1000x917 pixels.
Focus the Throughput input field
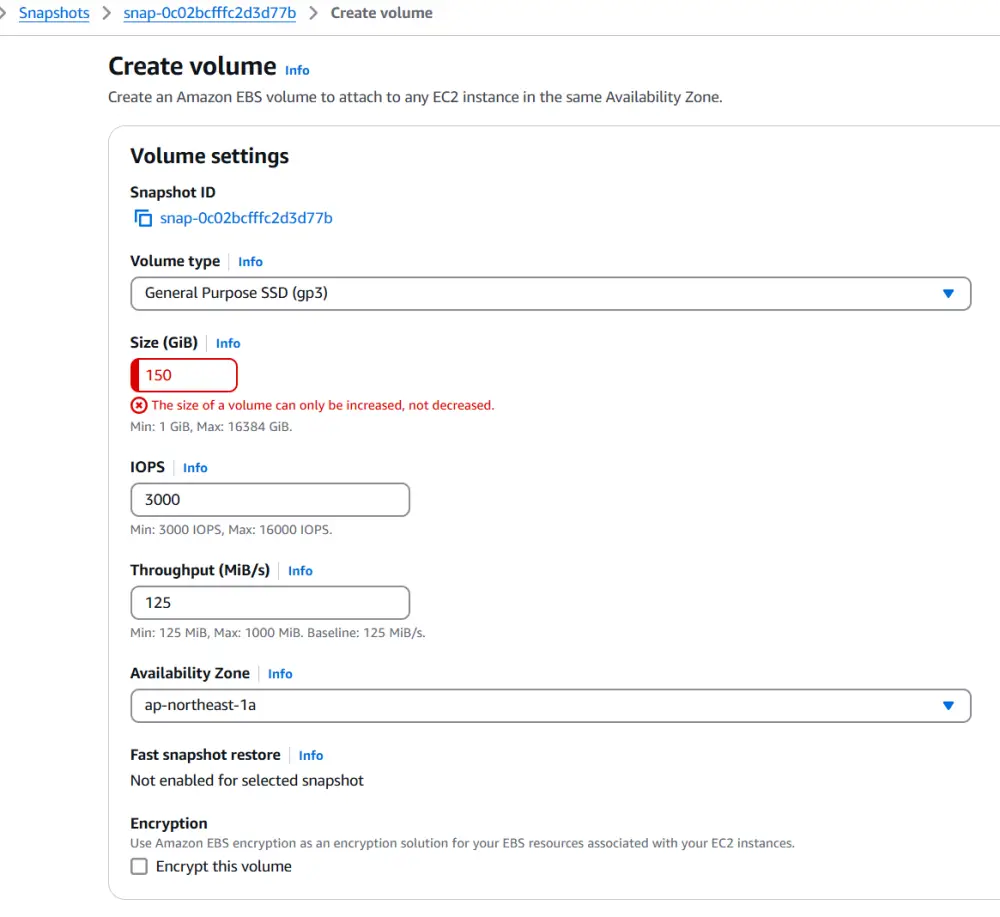pos(270,603)
